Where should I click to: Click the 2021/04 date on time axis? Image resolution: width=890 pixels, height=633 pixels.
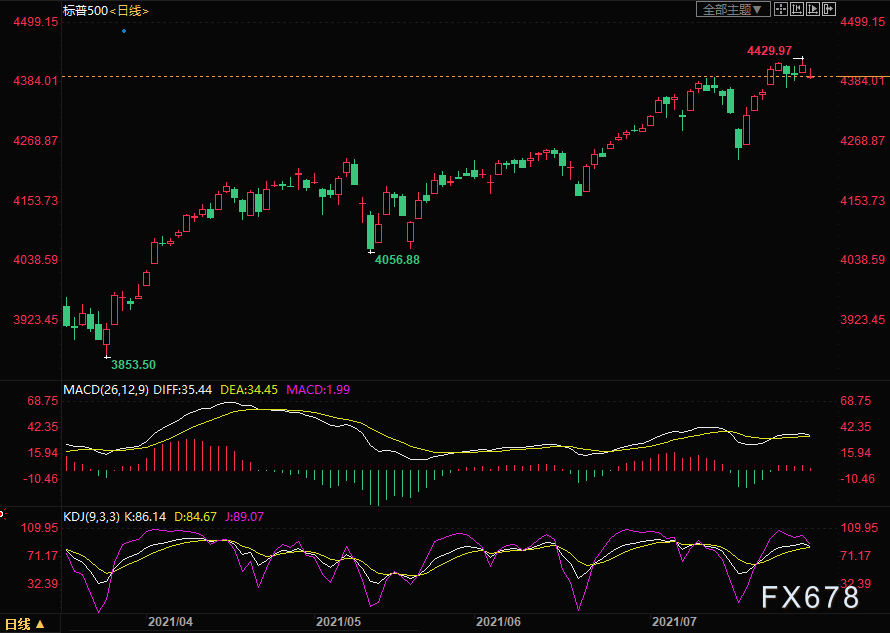pyautogui.click(x=169, y=621)
